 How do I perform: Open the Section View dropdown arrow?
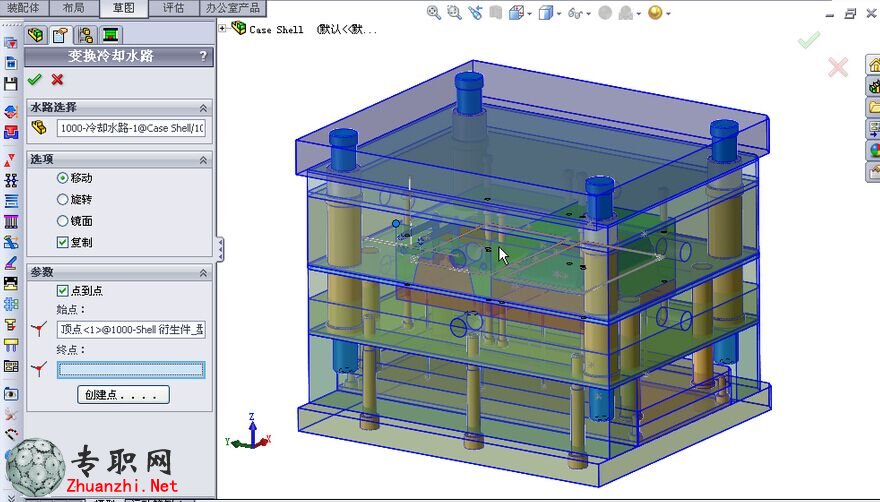pos(529,13)
